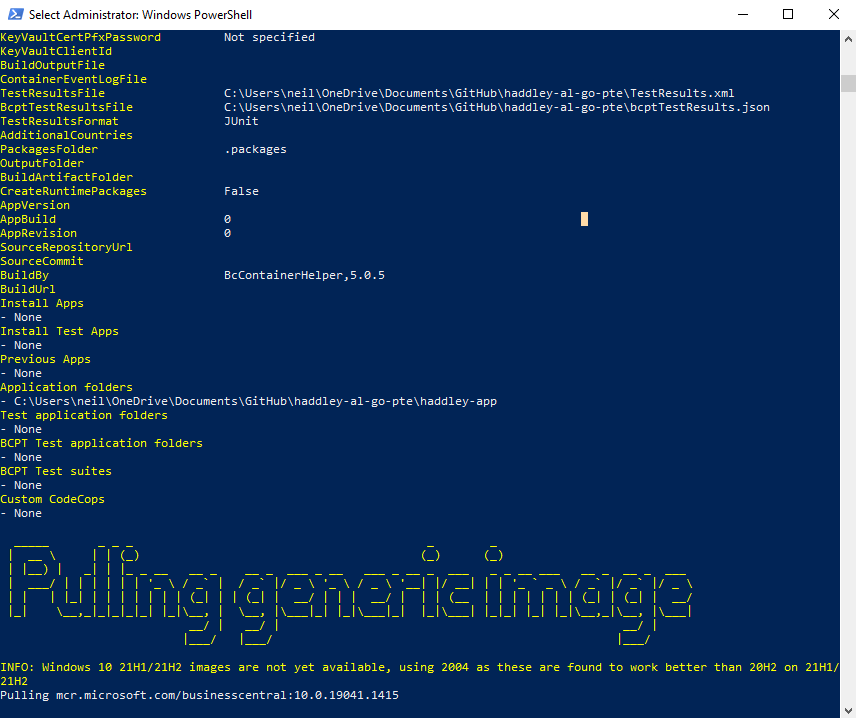
Task: Click the 'ContainerEventLogFile' line
Action: (x=74, y=79)
